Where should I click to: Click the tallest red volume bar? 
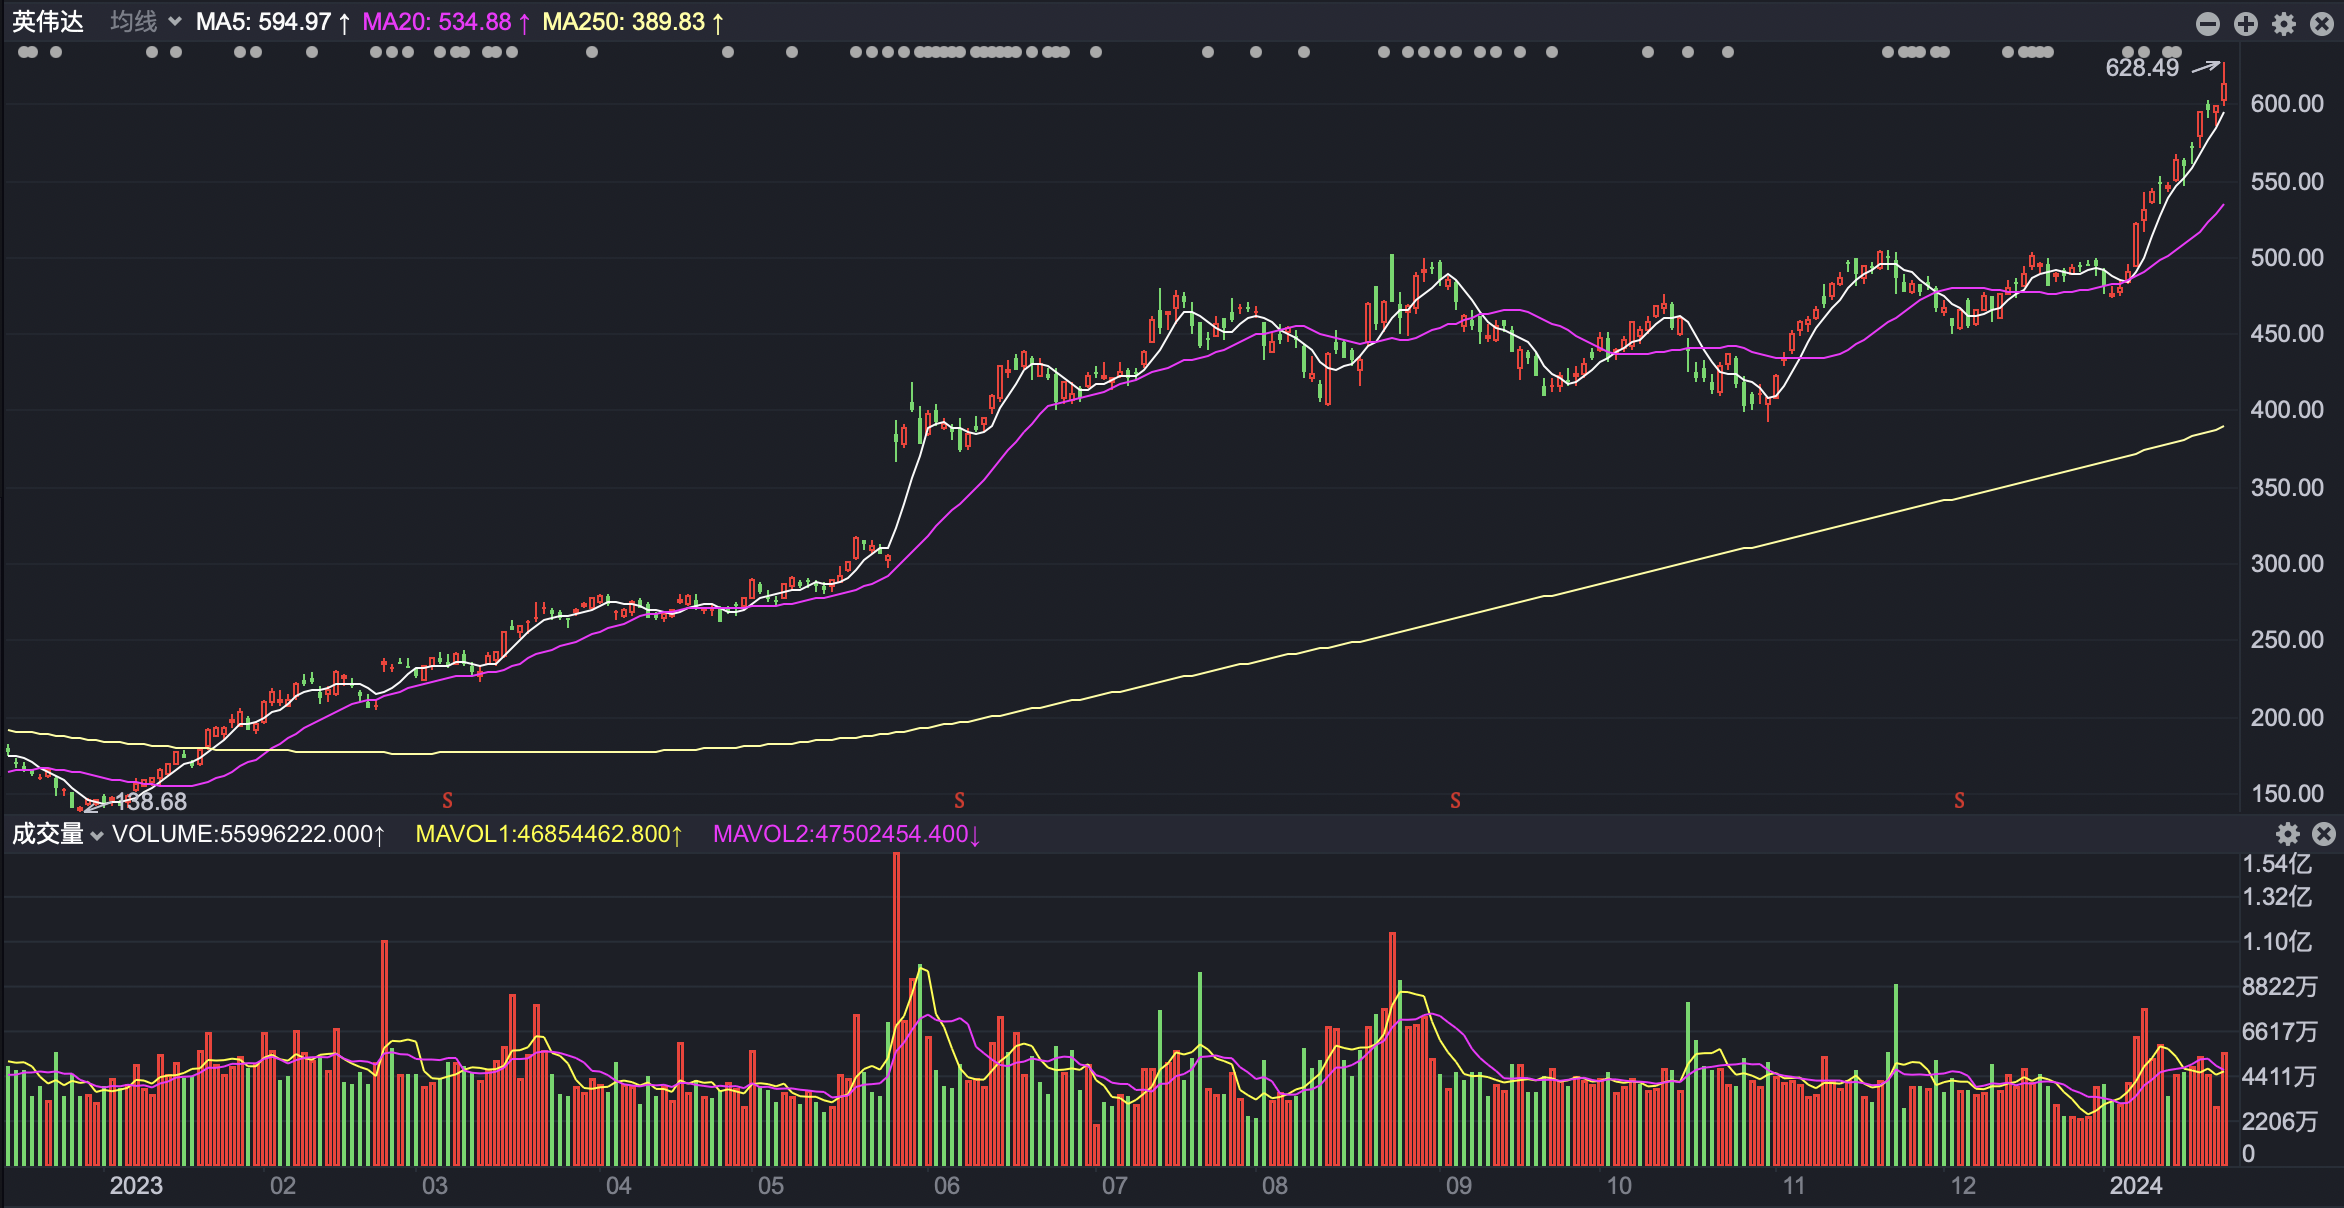pyautogui.click(x=896, y=1008)
